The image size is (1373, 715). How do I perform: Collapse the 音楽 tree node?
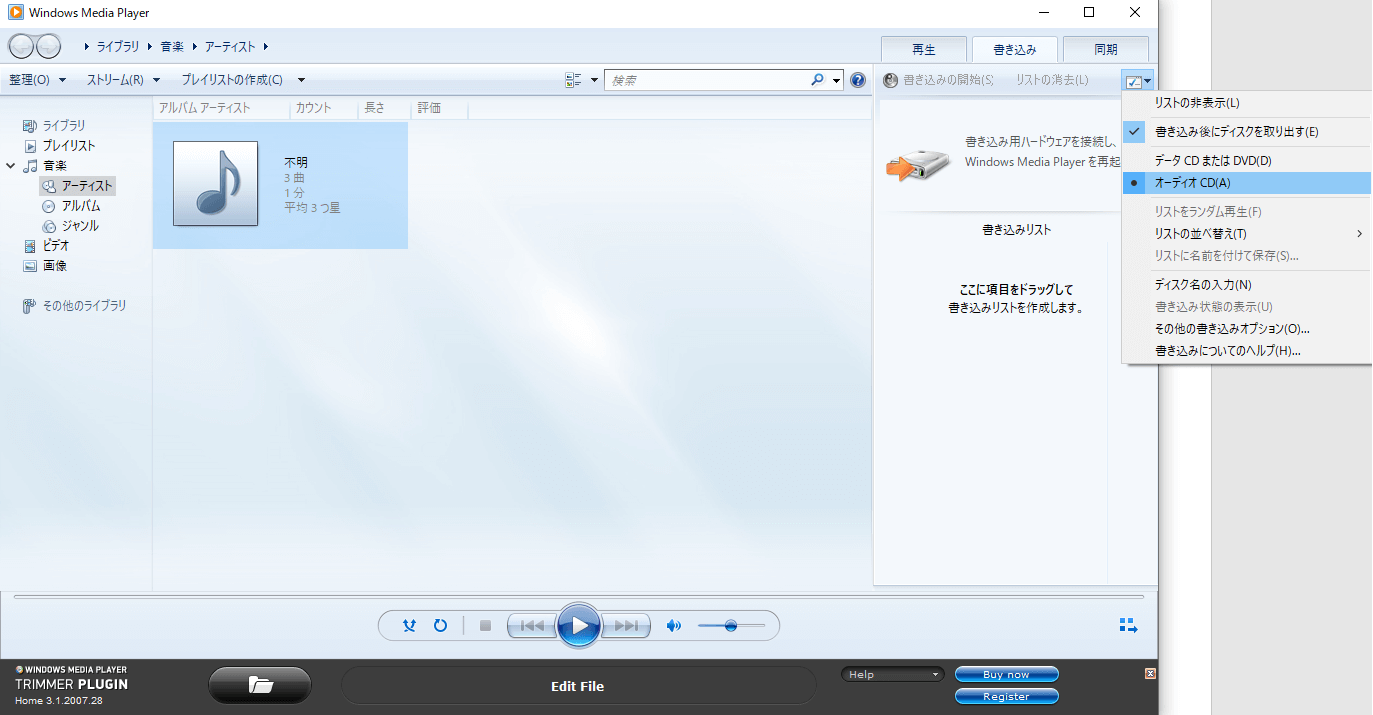tap(11, 166)
